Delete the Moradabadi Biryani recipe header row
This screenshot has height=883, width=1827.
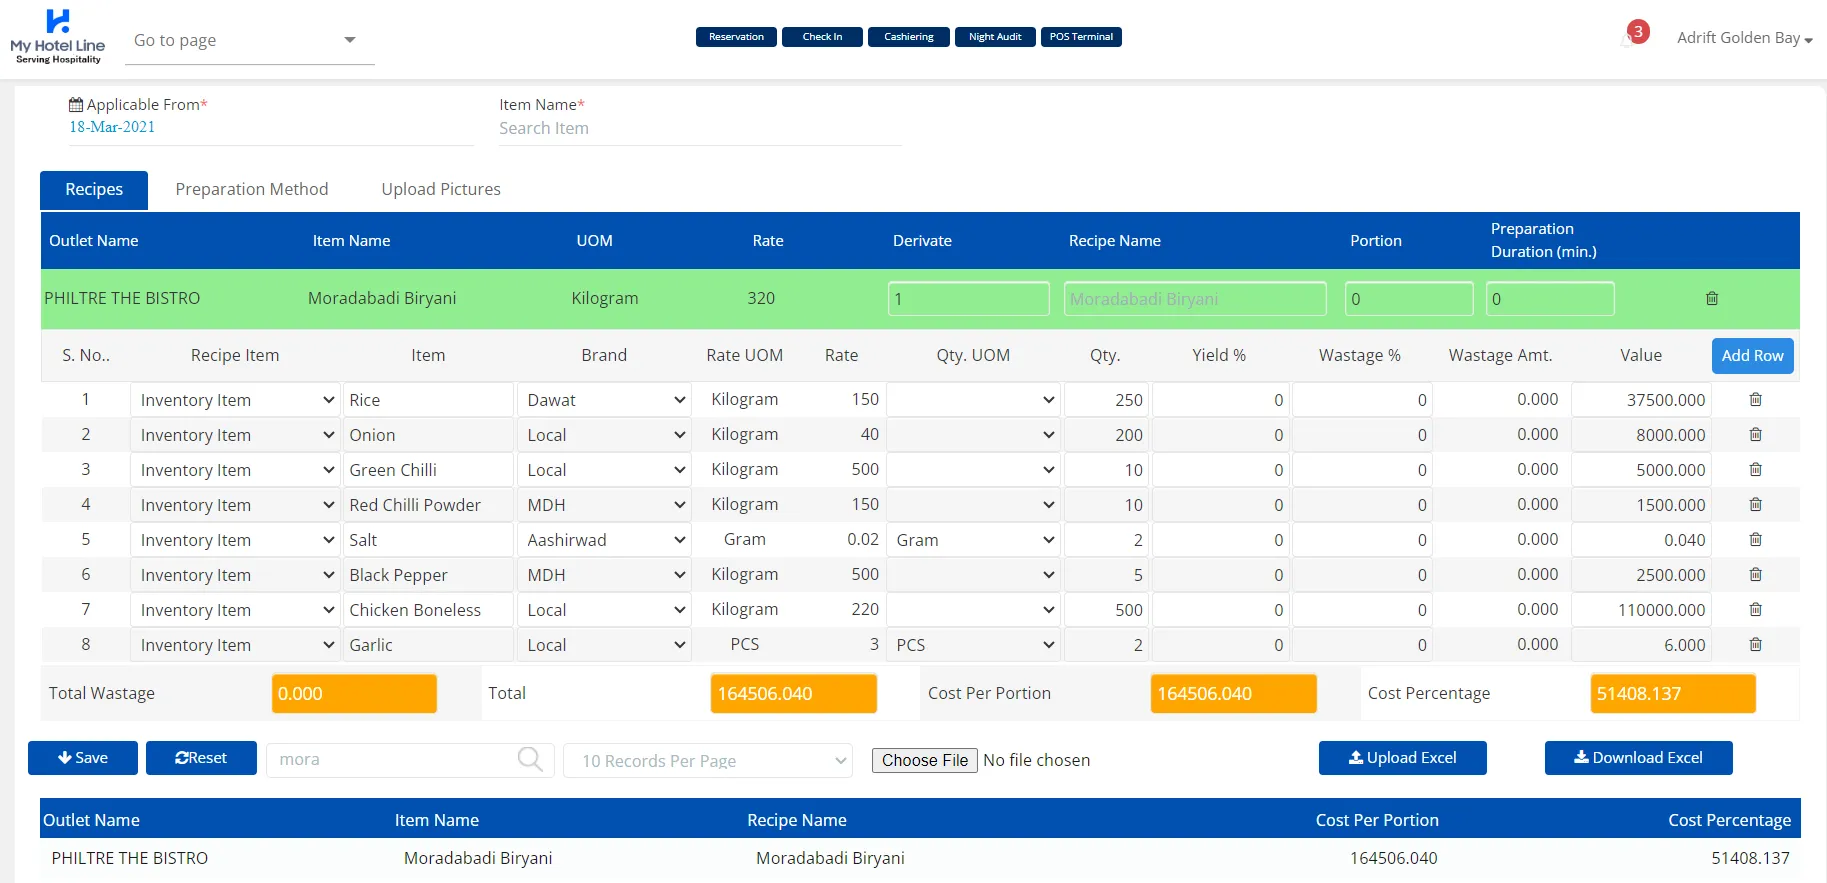click(x=1712, y=299)
